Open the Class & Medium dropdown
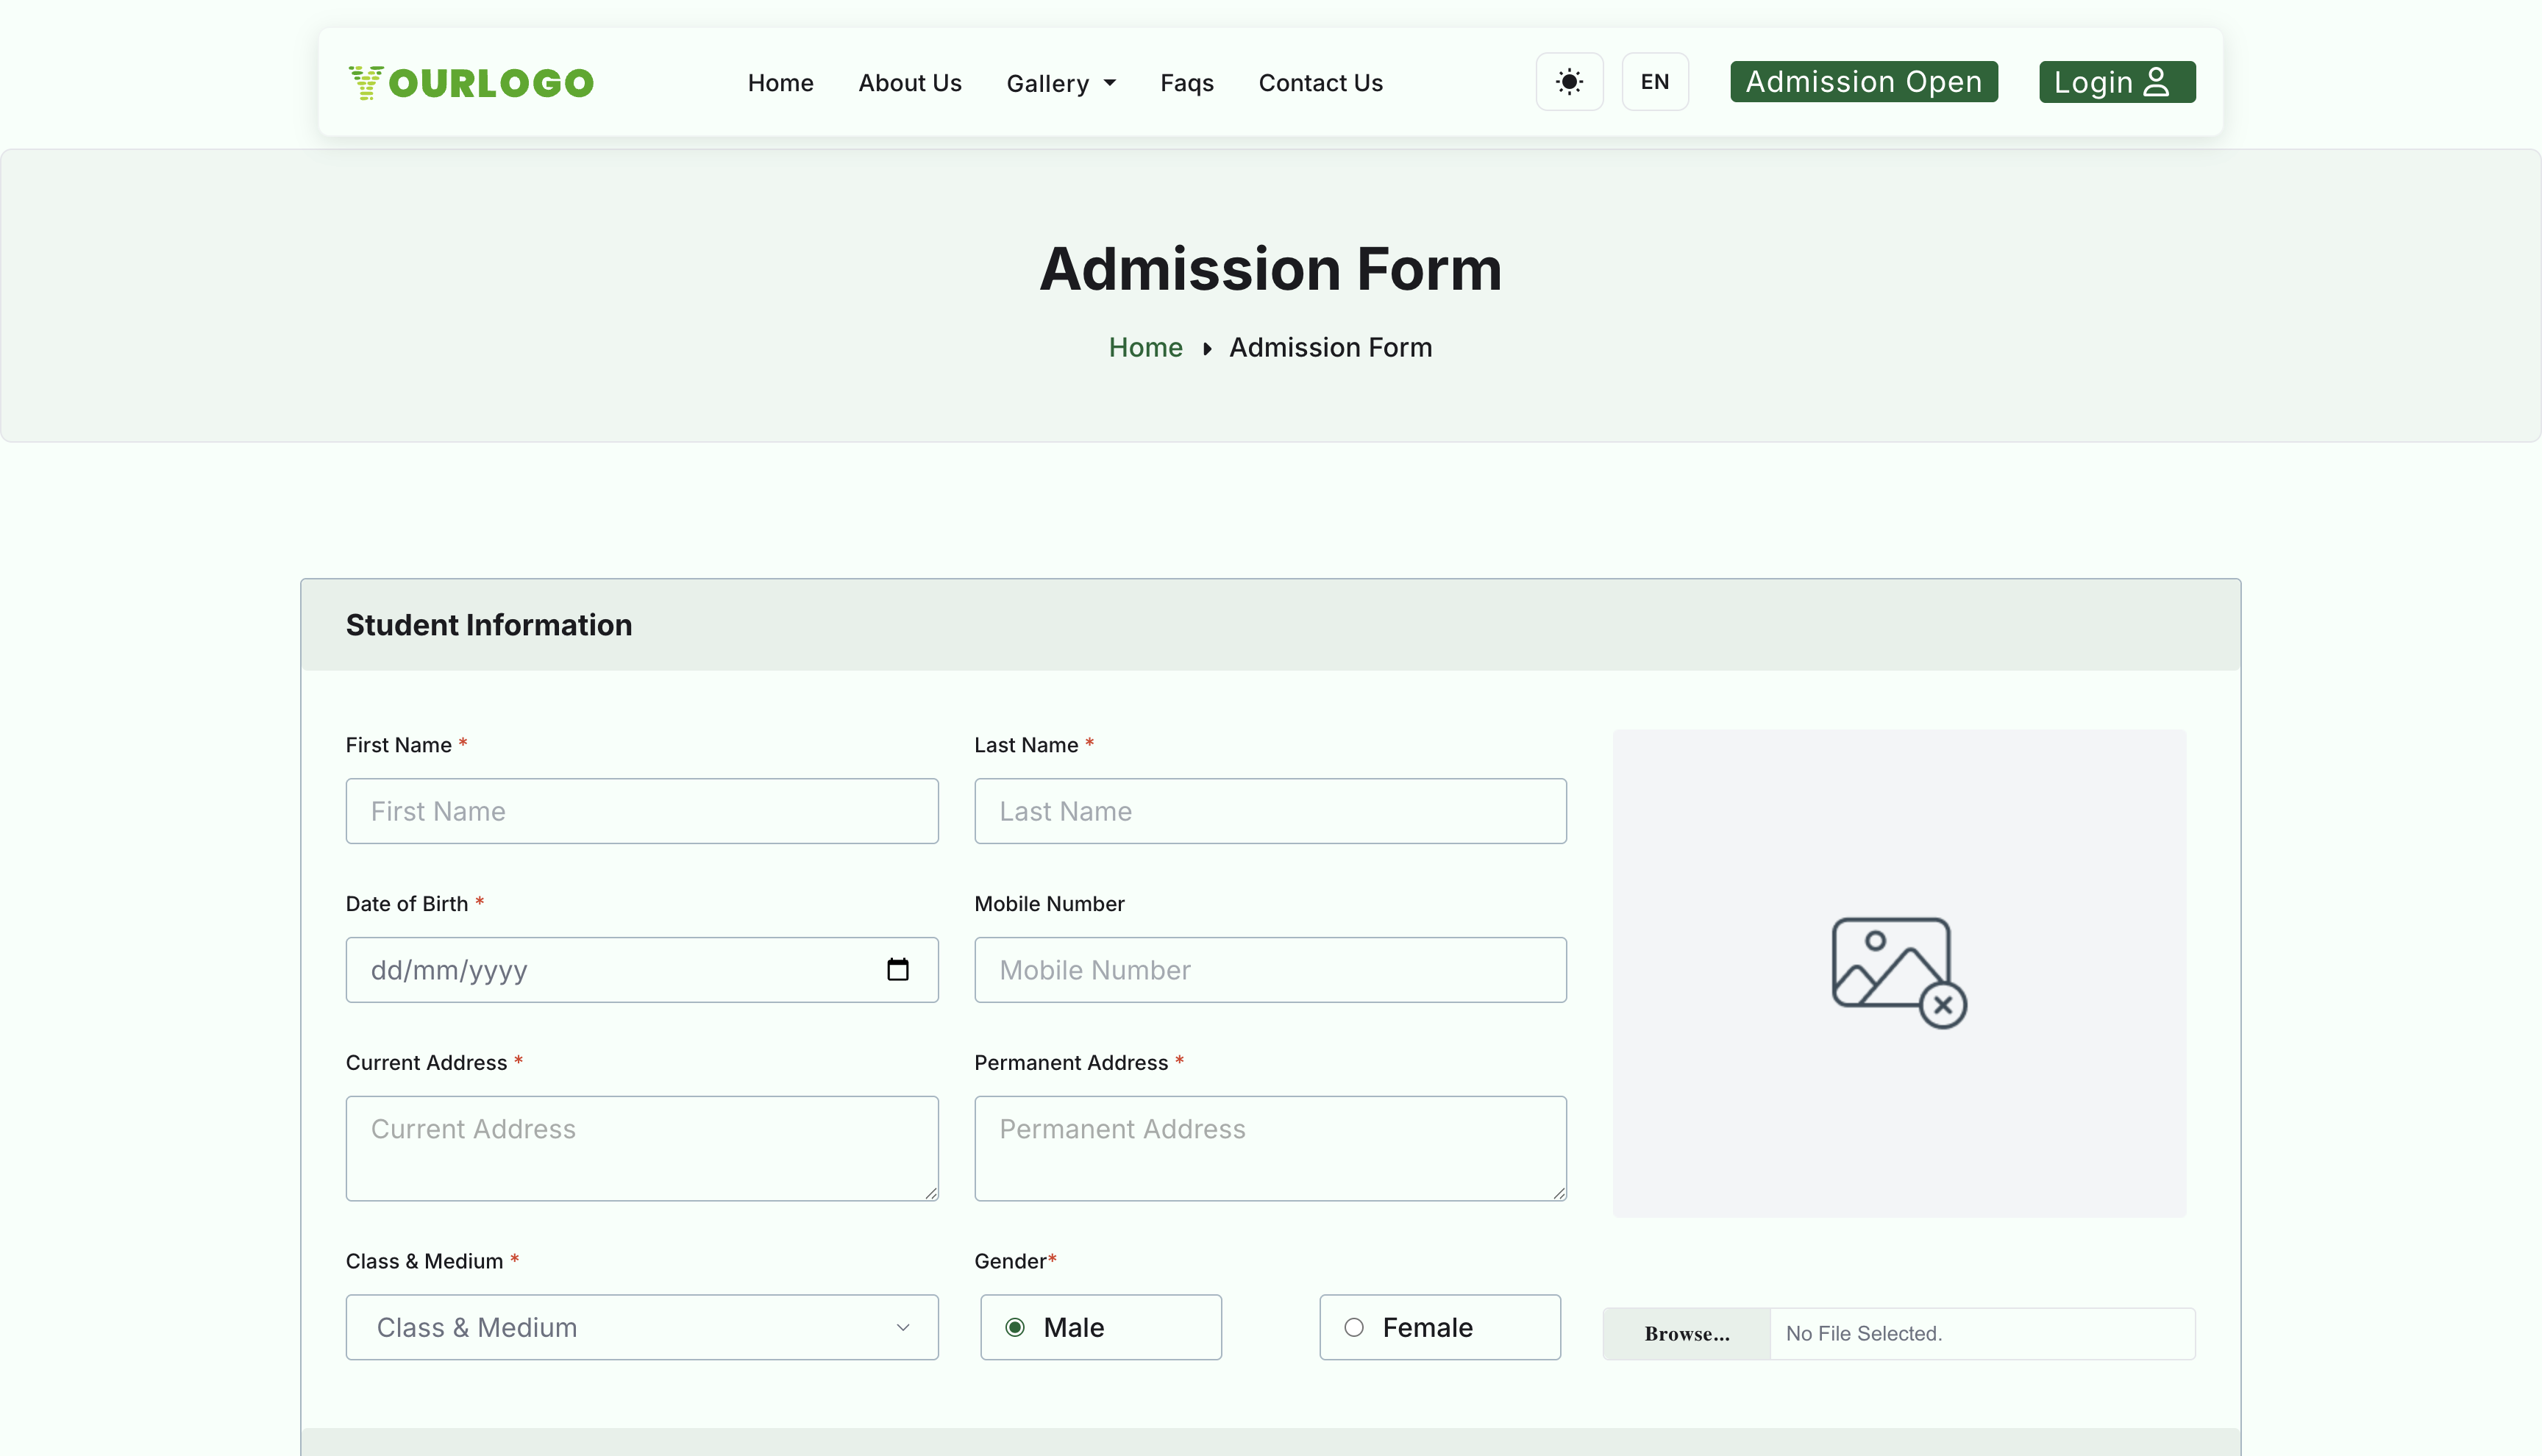The image size is (2542, 1456). point(641,1327)
